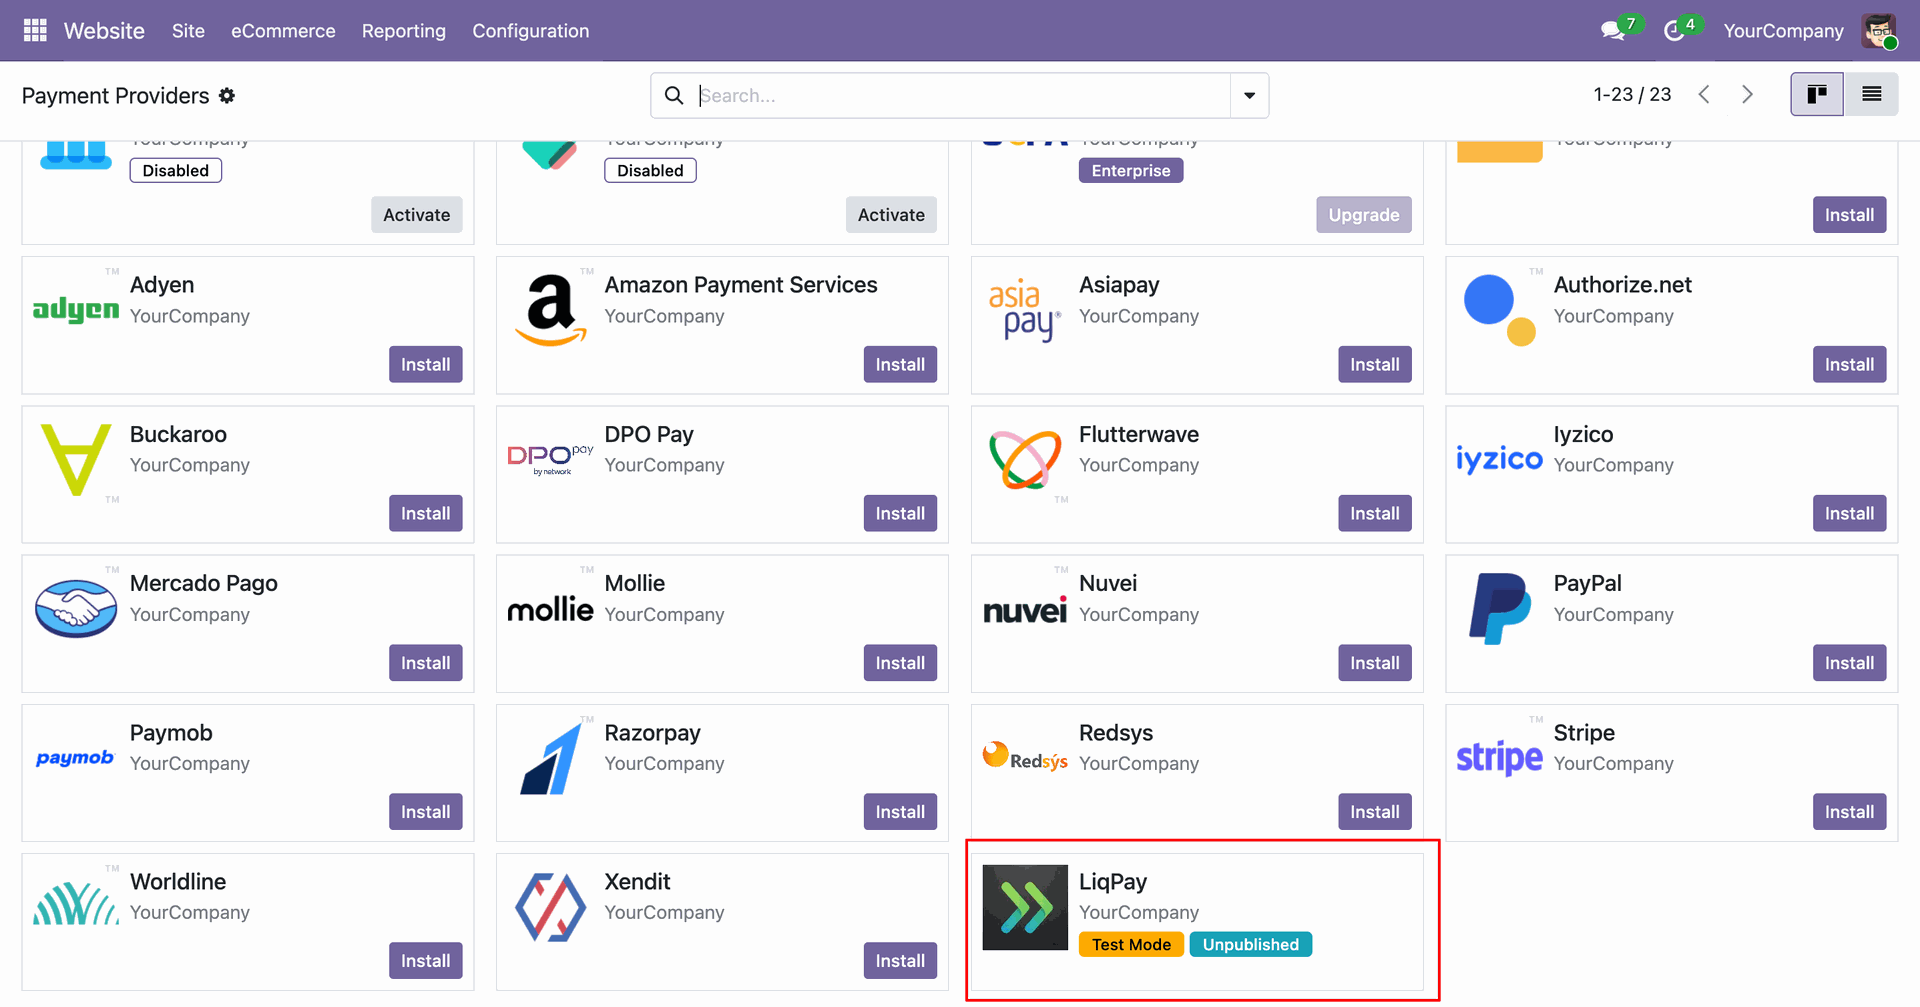
Task: Install the Mollie payment provider
Action: point(899,663)
